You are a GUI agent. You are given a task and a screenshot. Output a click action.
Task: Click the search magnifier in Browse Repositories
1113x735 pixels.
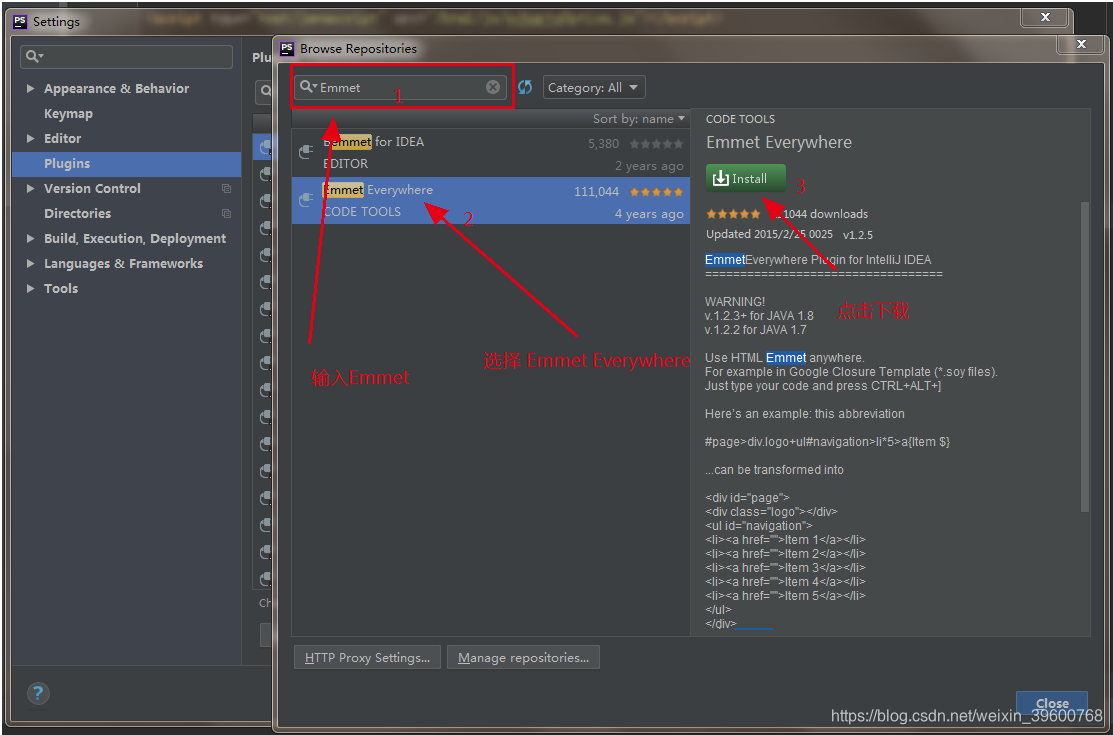coord(307,87)
